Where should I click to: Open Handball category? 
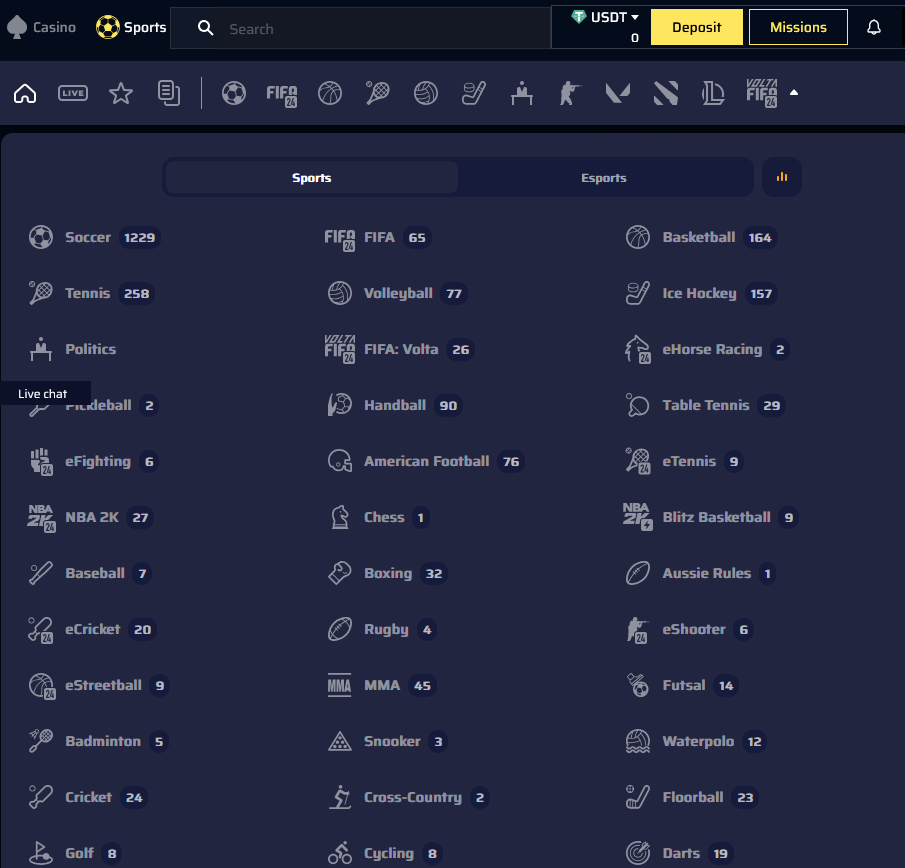pos(395,405)
